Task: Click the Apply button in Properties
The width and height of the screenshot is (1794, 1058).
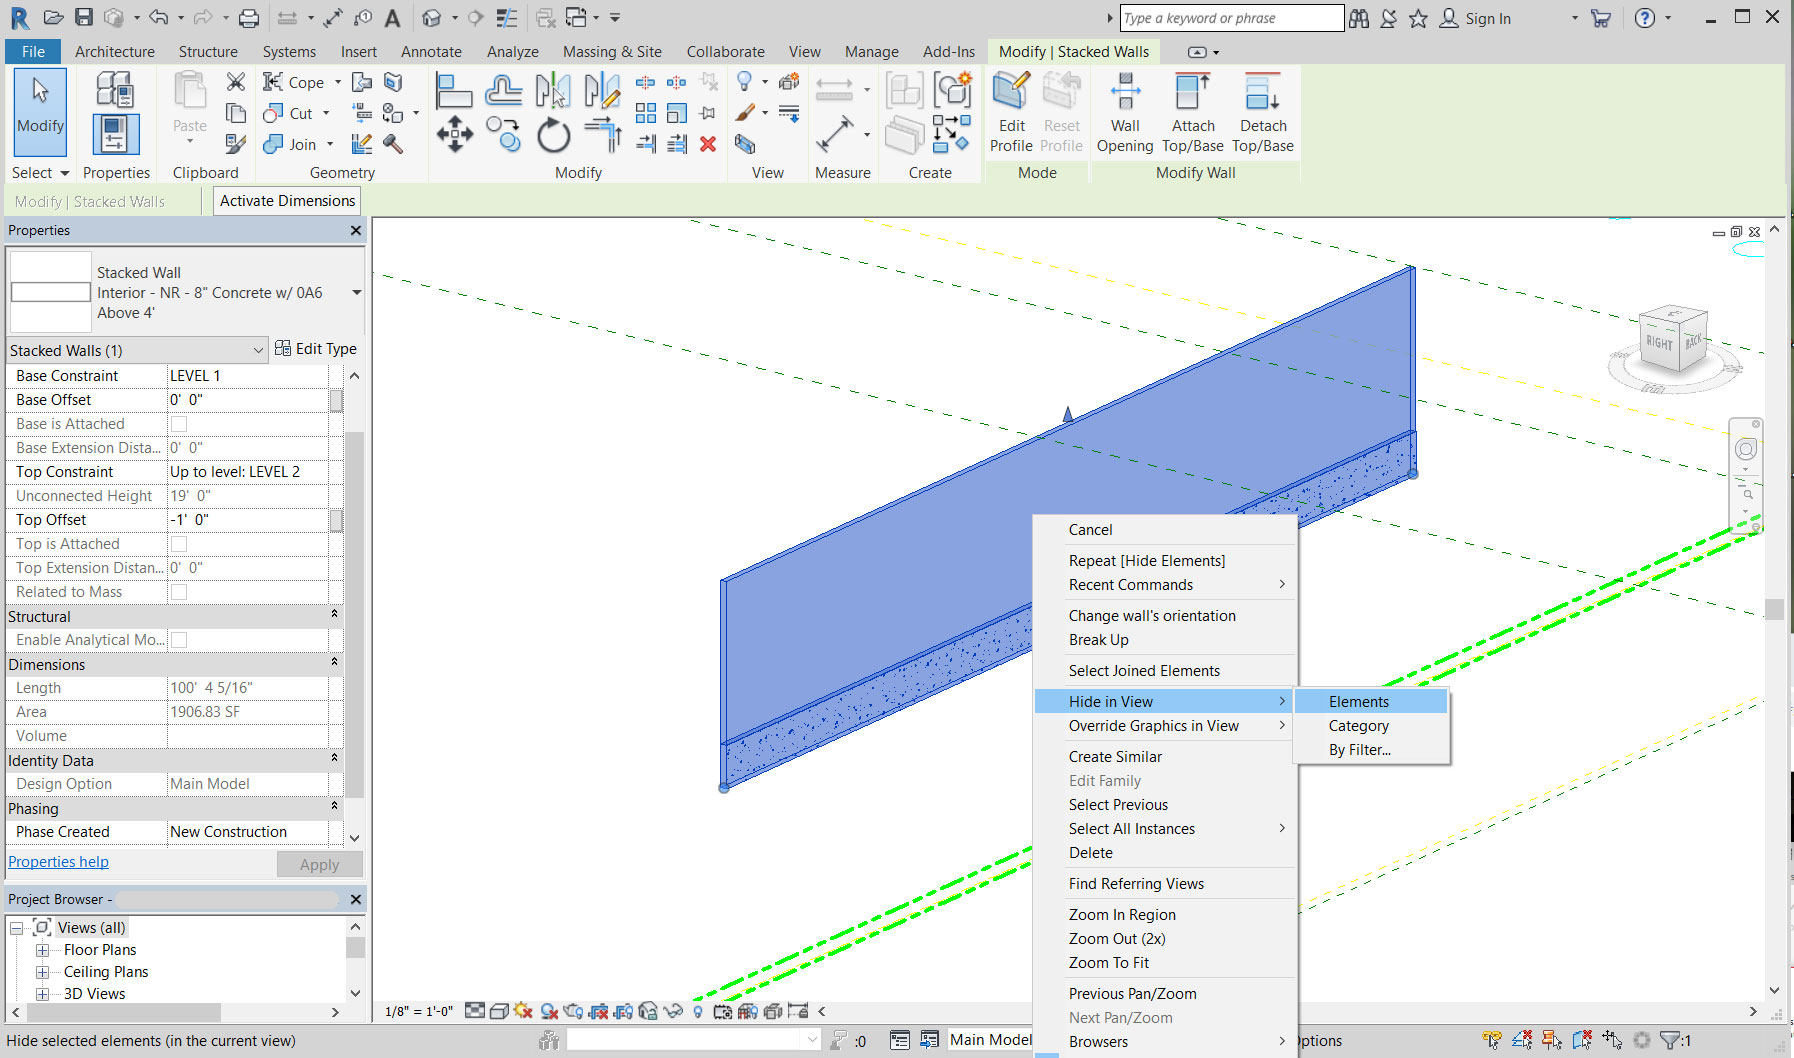Action: click(x=318, y=864)
